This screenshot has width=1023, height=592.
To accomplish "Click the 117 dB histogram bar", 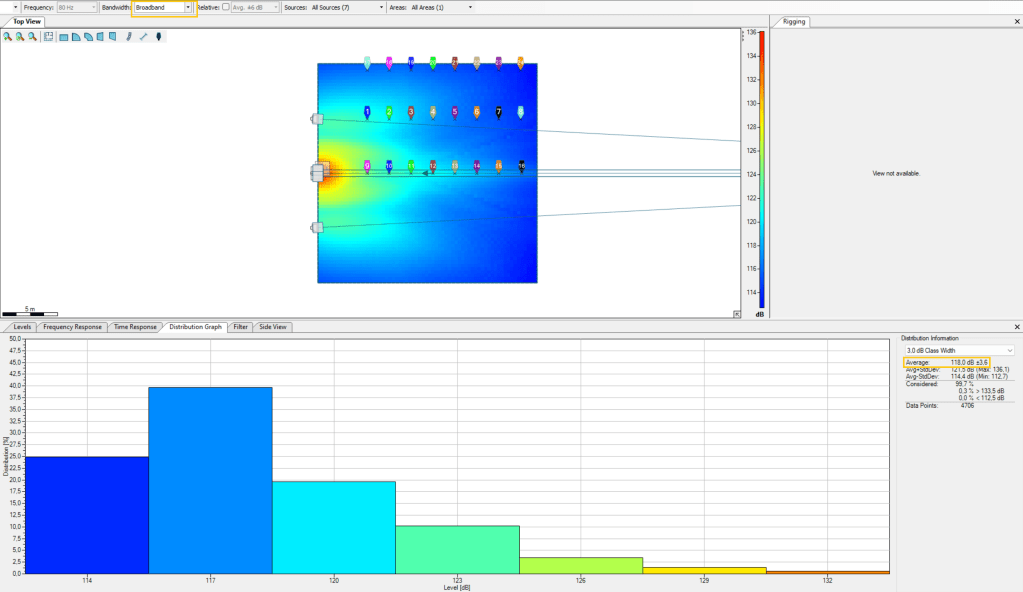I will [210, 480].
